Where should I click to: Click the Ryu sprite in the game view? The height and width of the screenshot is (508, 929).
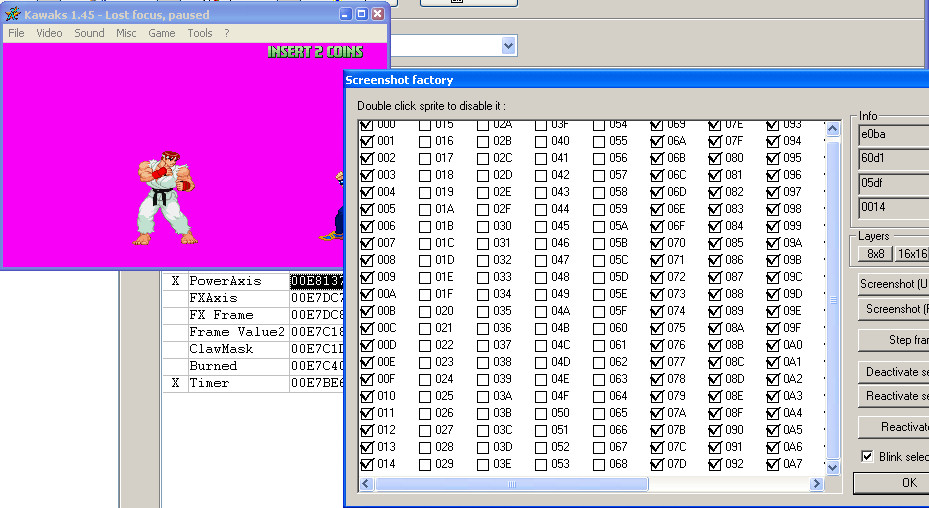coord(166,197)
